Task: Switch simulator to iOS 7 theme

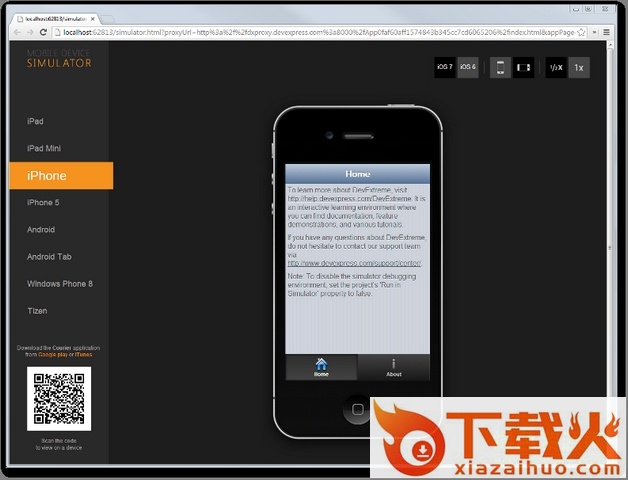Action: pos(445,67)
